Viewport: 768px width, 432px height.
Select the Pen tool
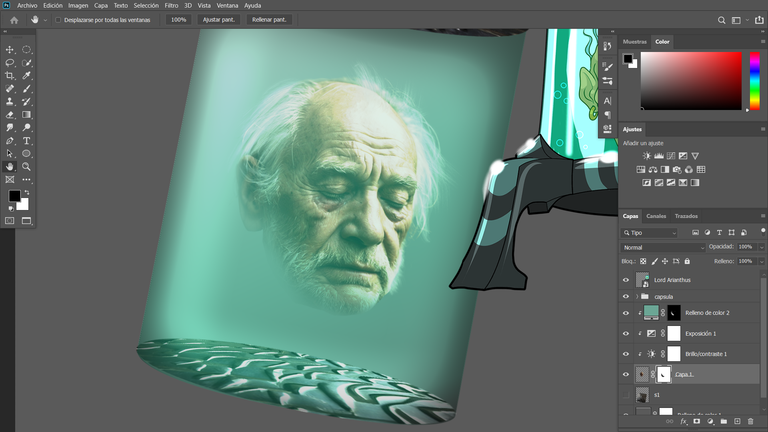9,141
